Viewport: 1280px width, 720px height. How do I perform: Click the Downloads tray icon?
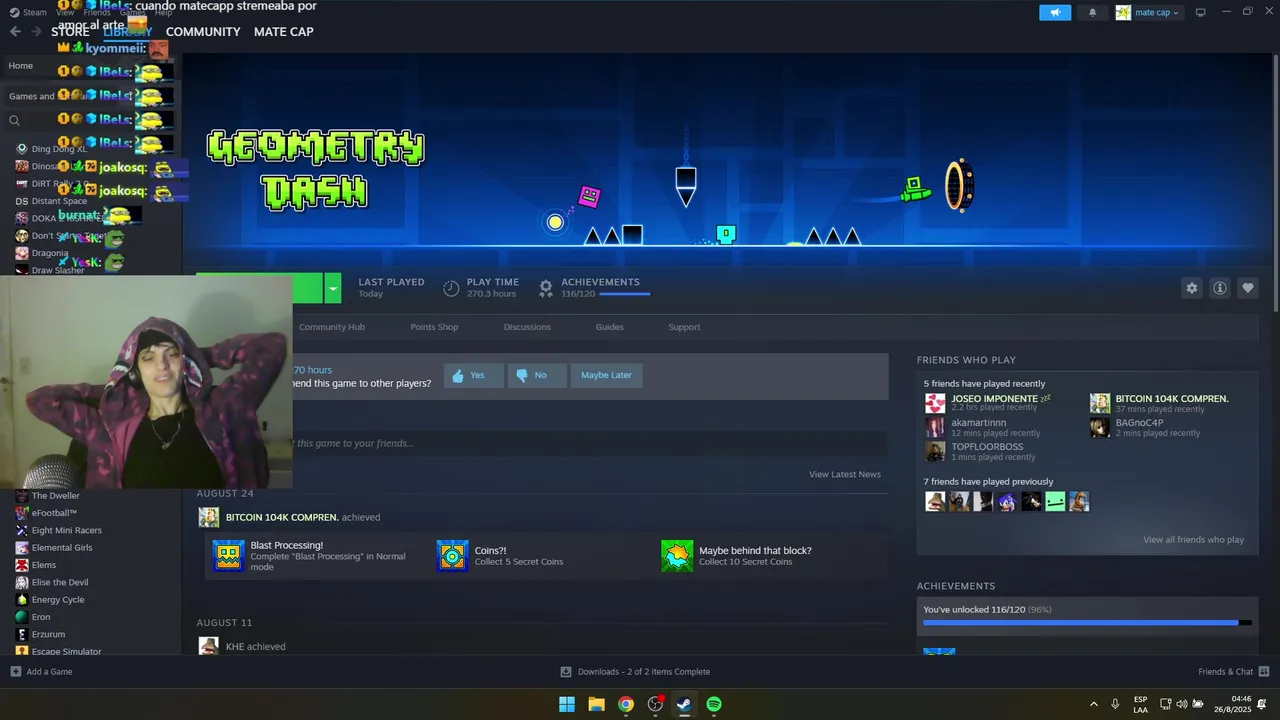[x=566, y=671]
